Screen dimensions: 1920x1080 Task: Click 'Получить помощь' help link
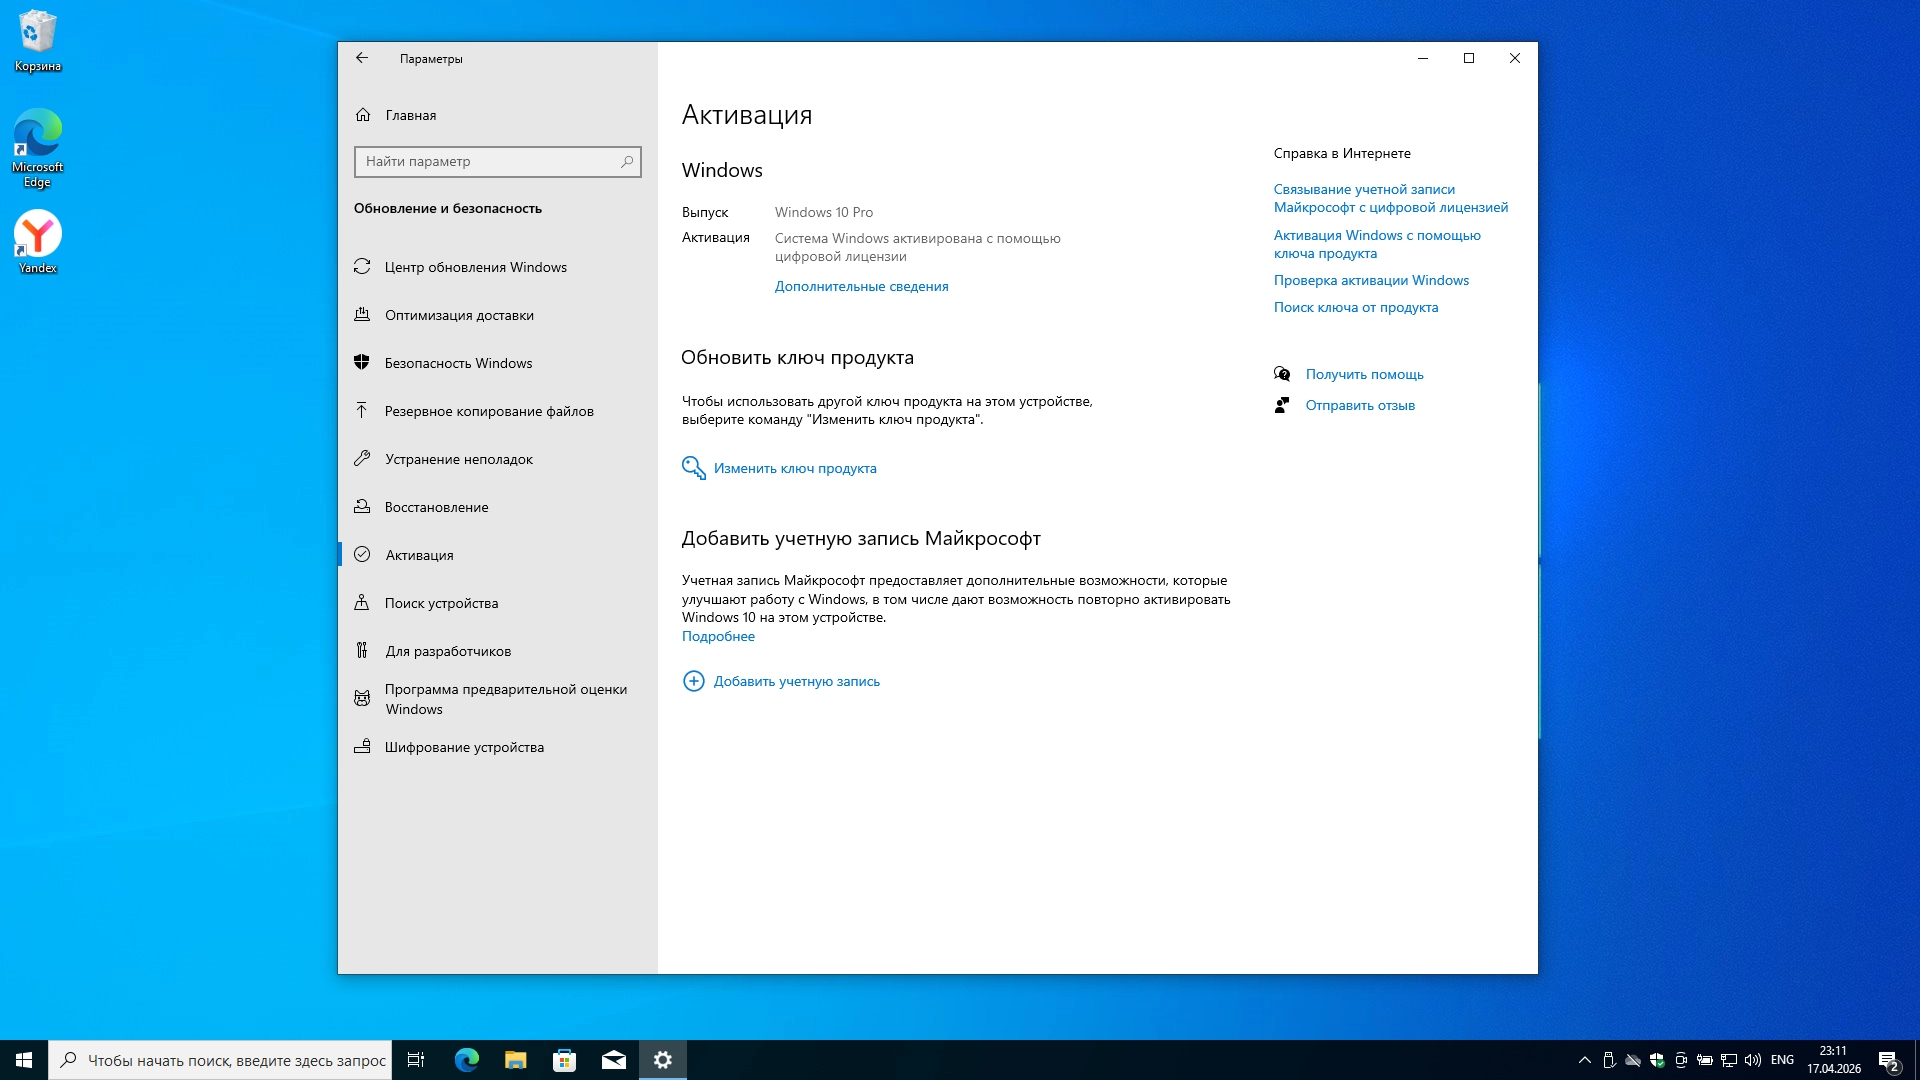tap(1364, 374)
